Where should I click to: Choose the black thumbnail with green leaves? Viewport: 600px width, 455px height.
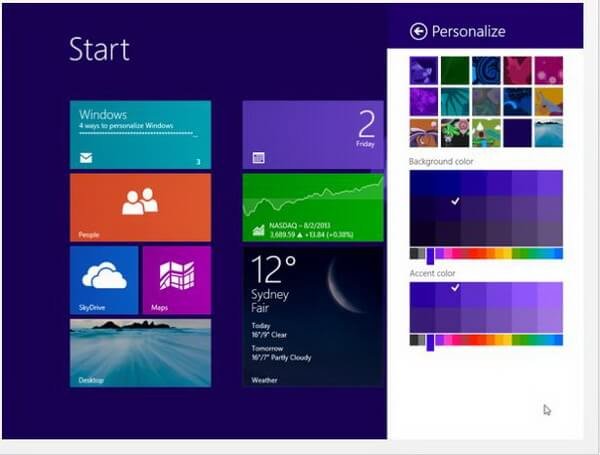[x=455, y=133]
